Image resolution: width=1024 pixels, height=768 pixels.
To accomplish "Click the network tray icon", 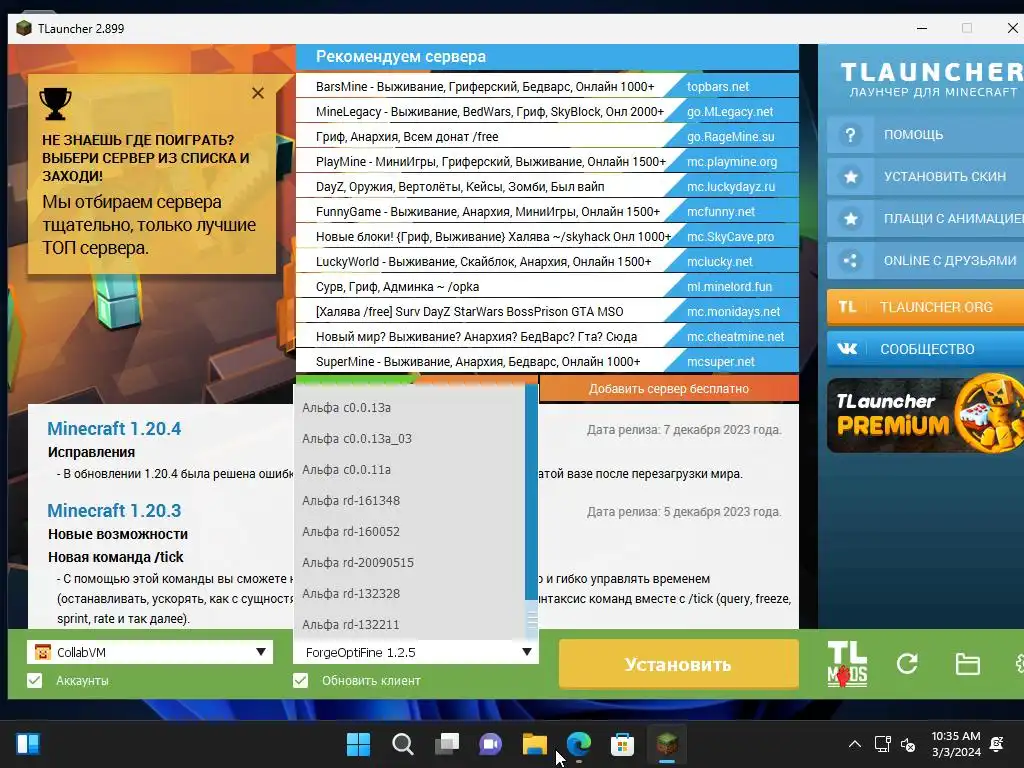I will (x=882, y=744).
